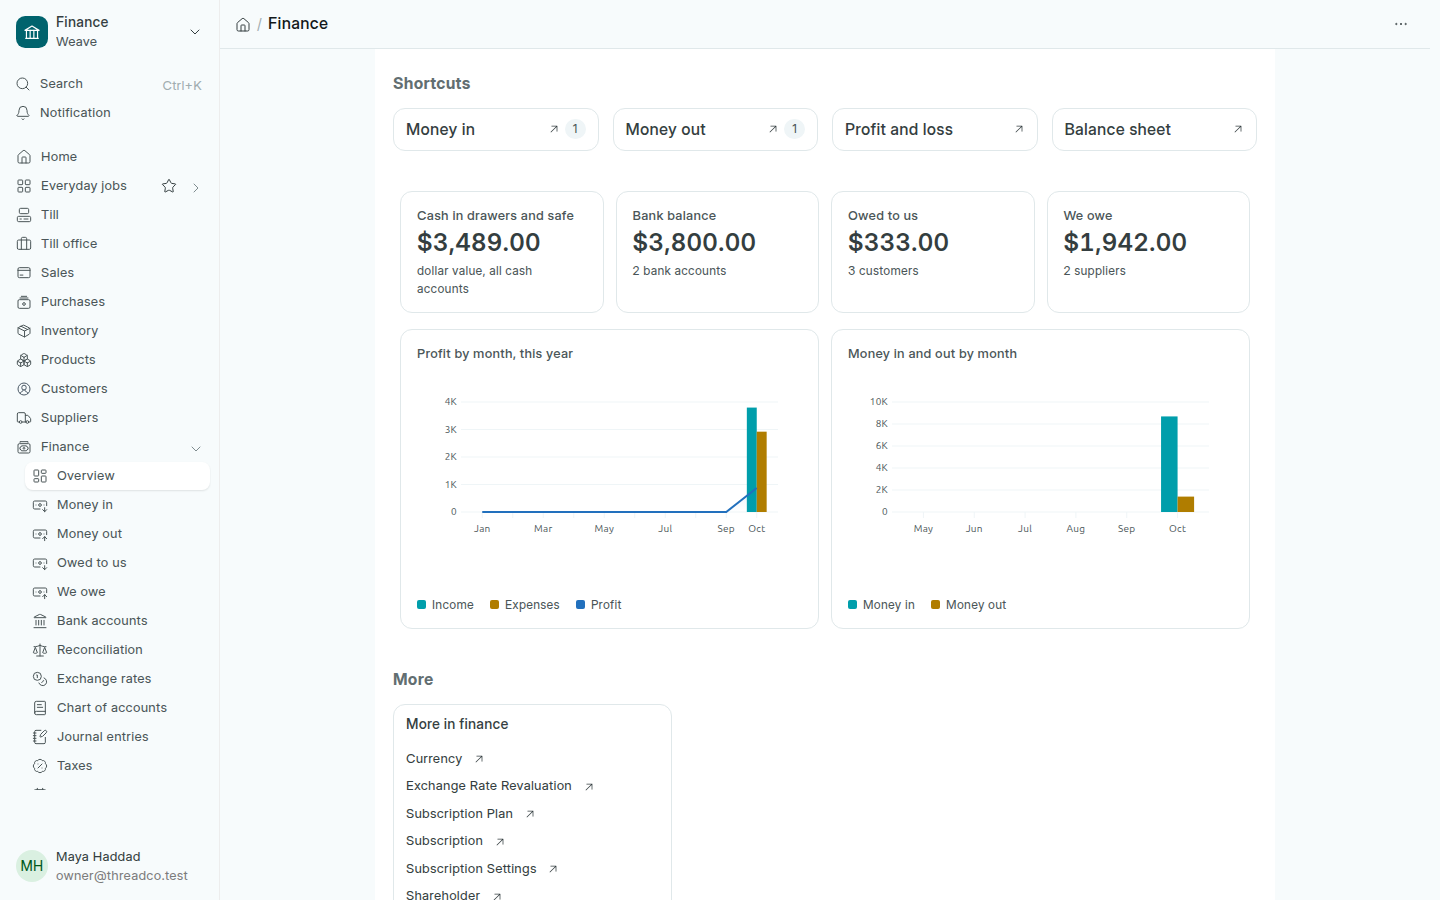Image resolution: width=1440 pixels, height=900 pixels.
Task: Click the Search magnifier icon
Action: coord(23,84)
